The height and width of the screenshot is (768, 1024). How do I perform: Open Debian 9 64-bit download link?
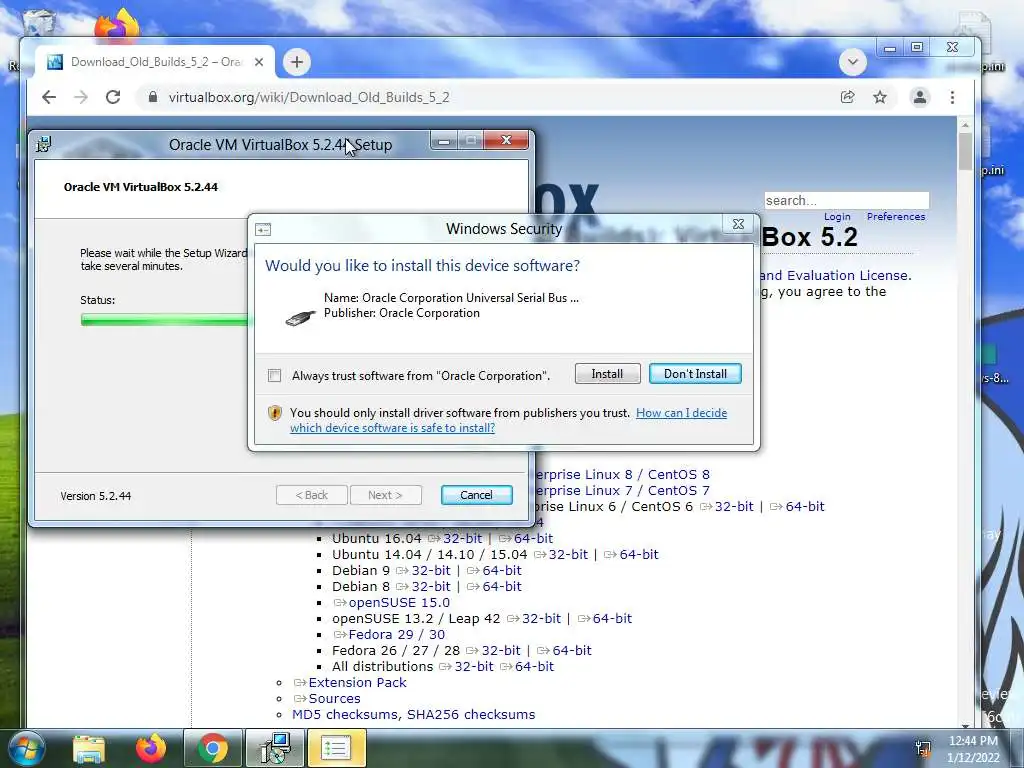click(x=502, y=570)
